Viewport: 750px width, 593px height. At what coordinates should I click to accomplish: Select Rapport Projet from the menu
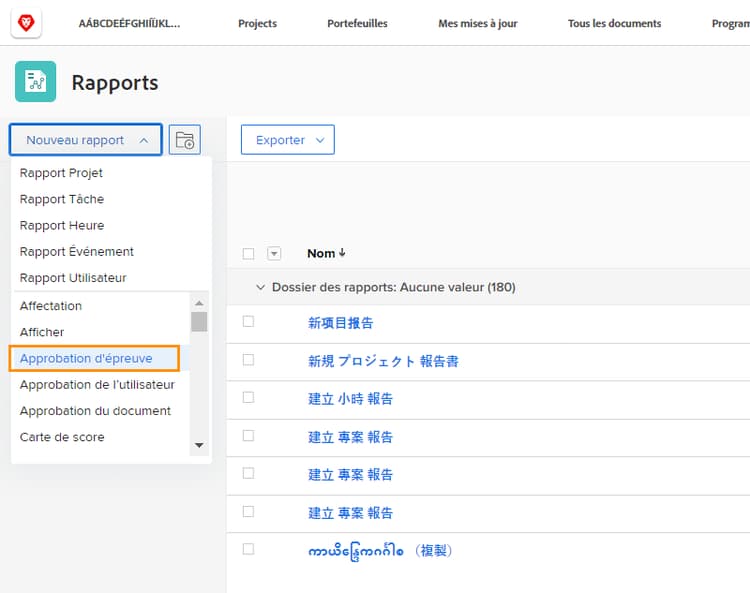(x=61, y=173)
